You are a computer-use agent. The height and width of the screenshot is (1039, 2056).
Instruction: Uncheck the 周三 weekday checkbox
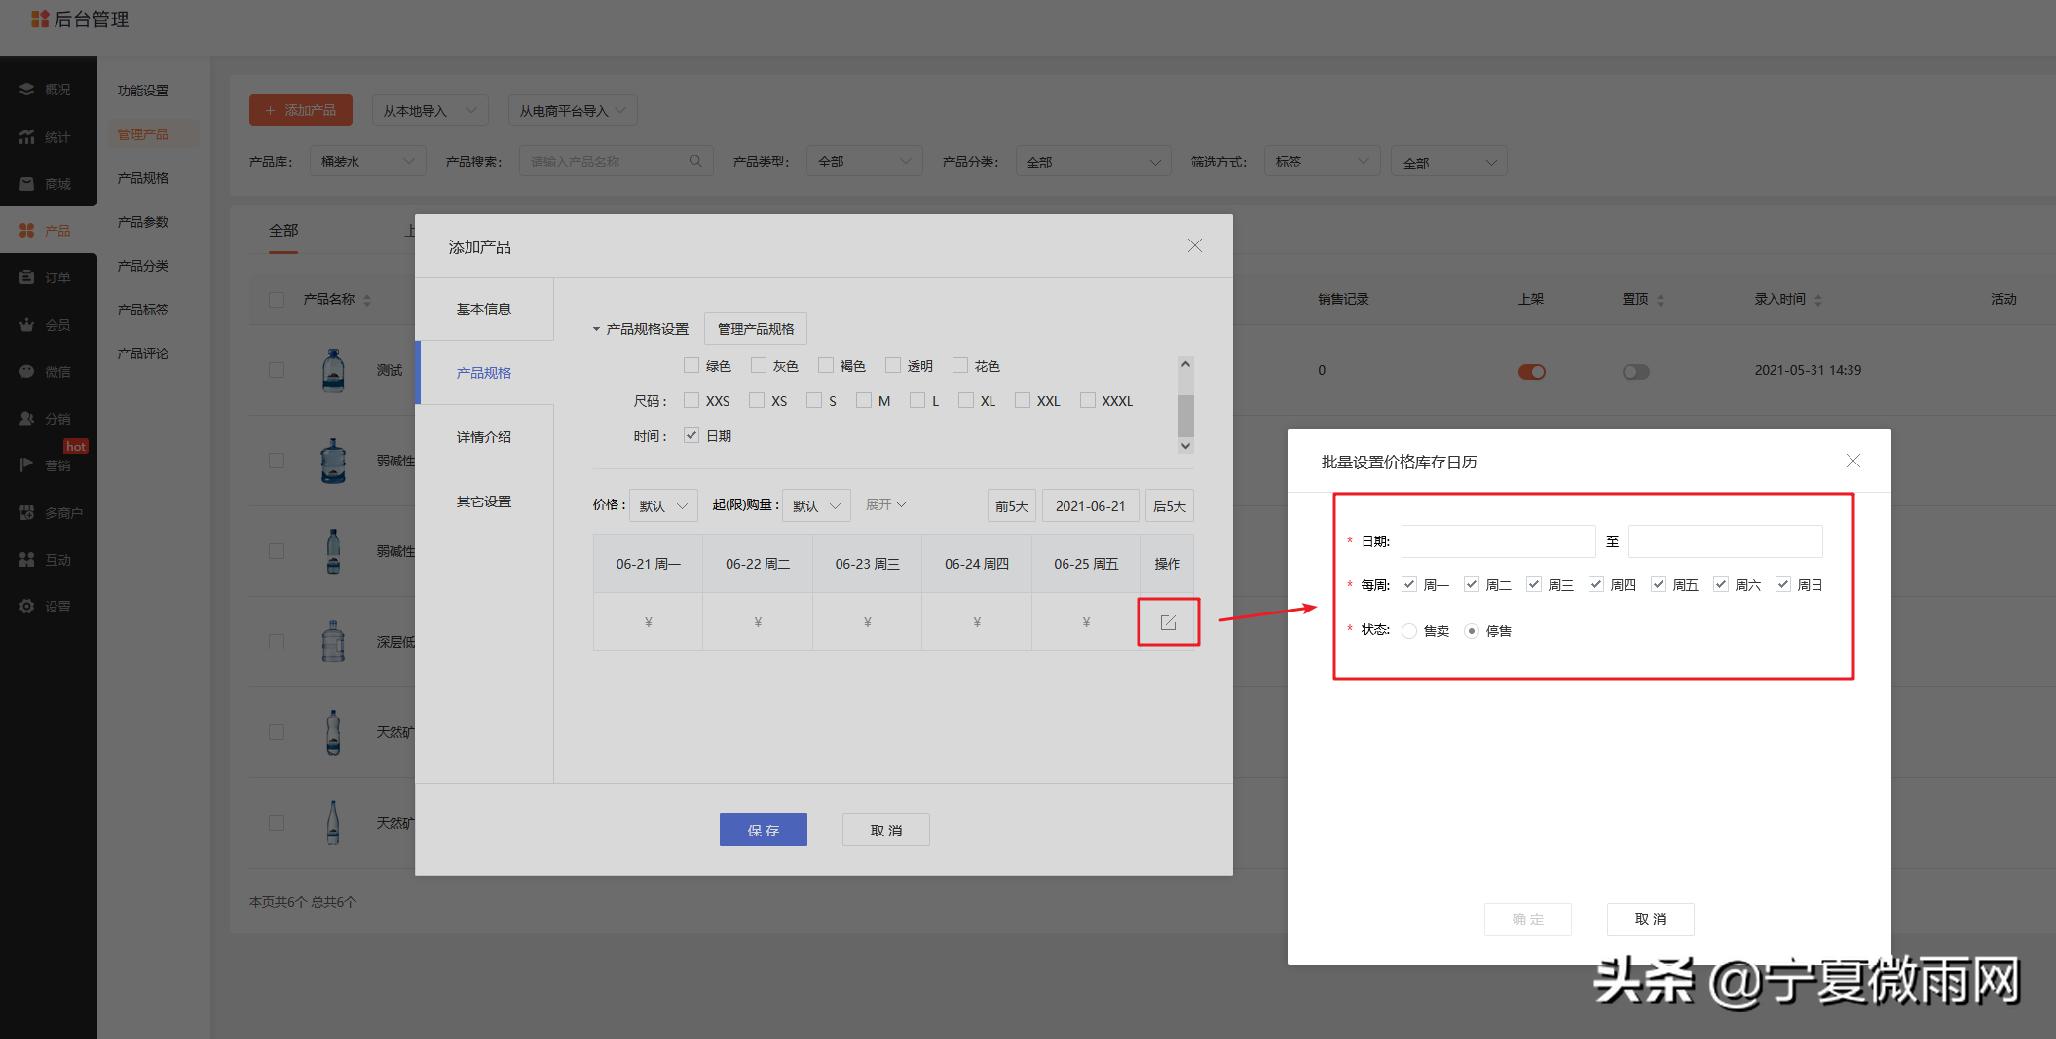(1534, 584)
